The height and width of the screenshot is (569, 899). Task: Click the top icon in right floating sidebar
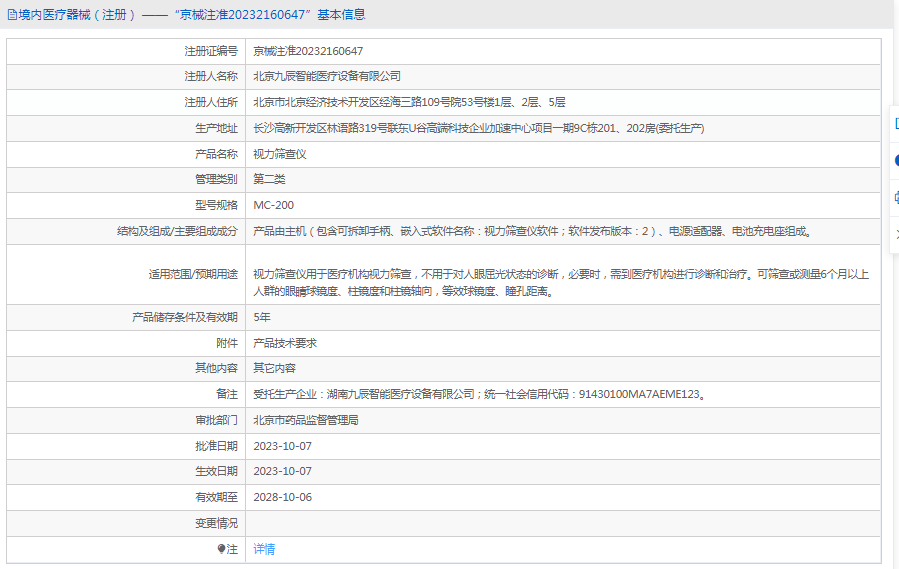[894, 125]
